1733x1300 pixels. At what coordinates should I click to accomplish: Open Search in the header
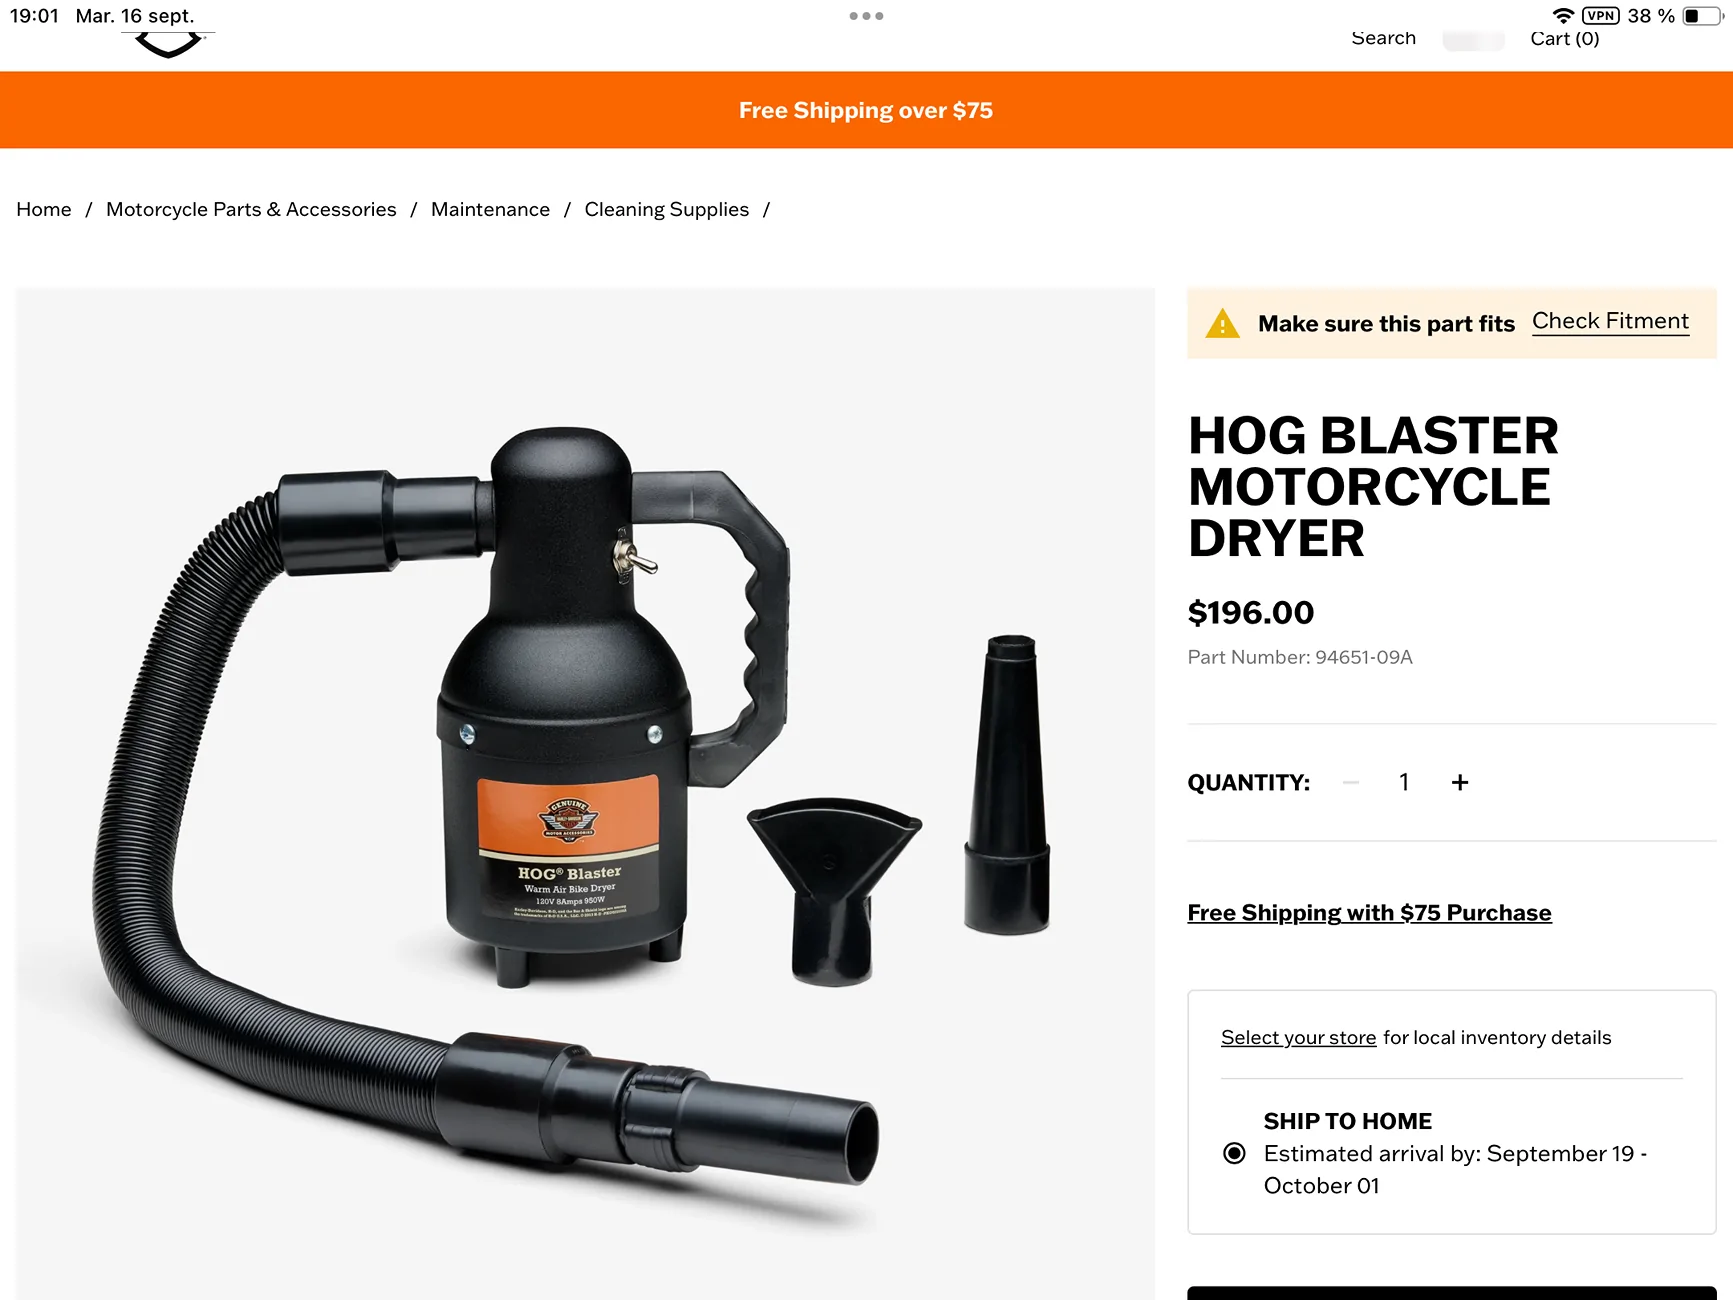tap(1383, 39)
